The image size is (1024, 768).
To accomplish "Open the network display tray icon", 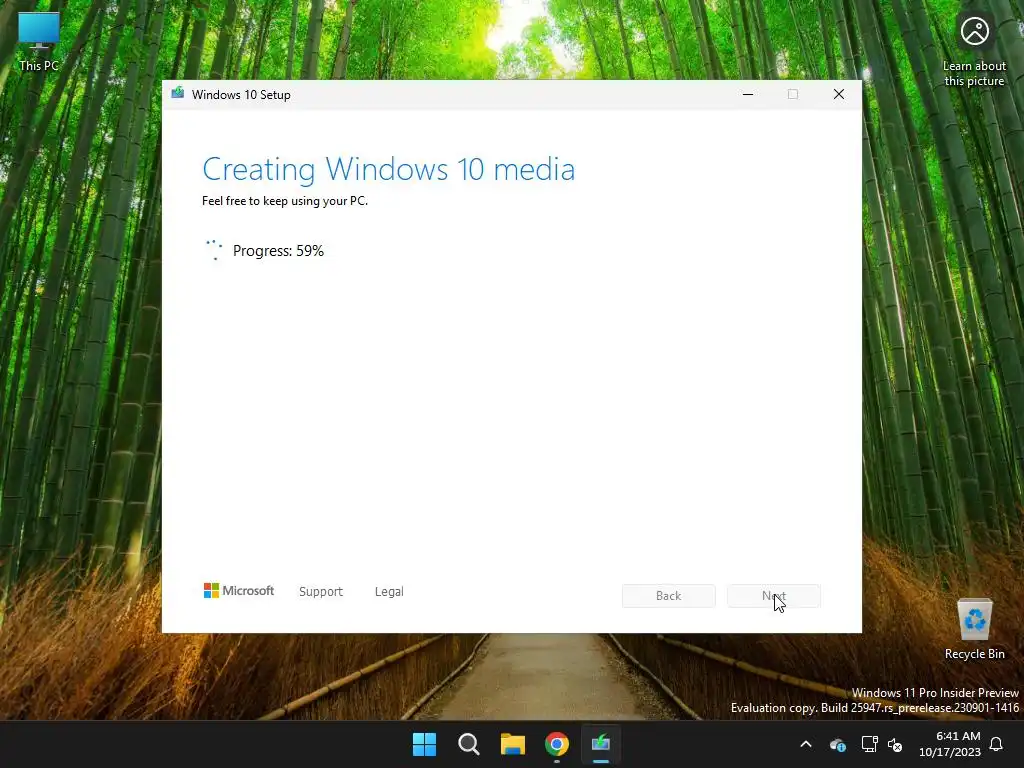I will coord(869,744).
